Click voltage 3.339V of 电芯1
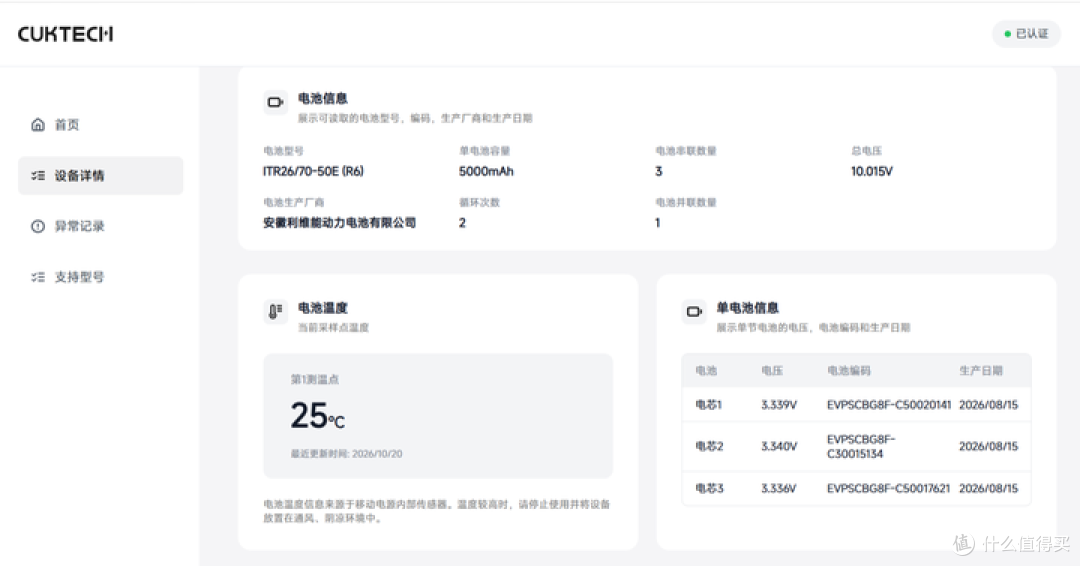 [779, 405]
